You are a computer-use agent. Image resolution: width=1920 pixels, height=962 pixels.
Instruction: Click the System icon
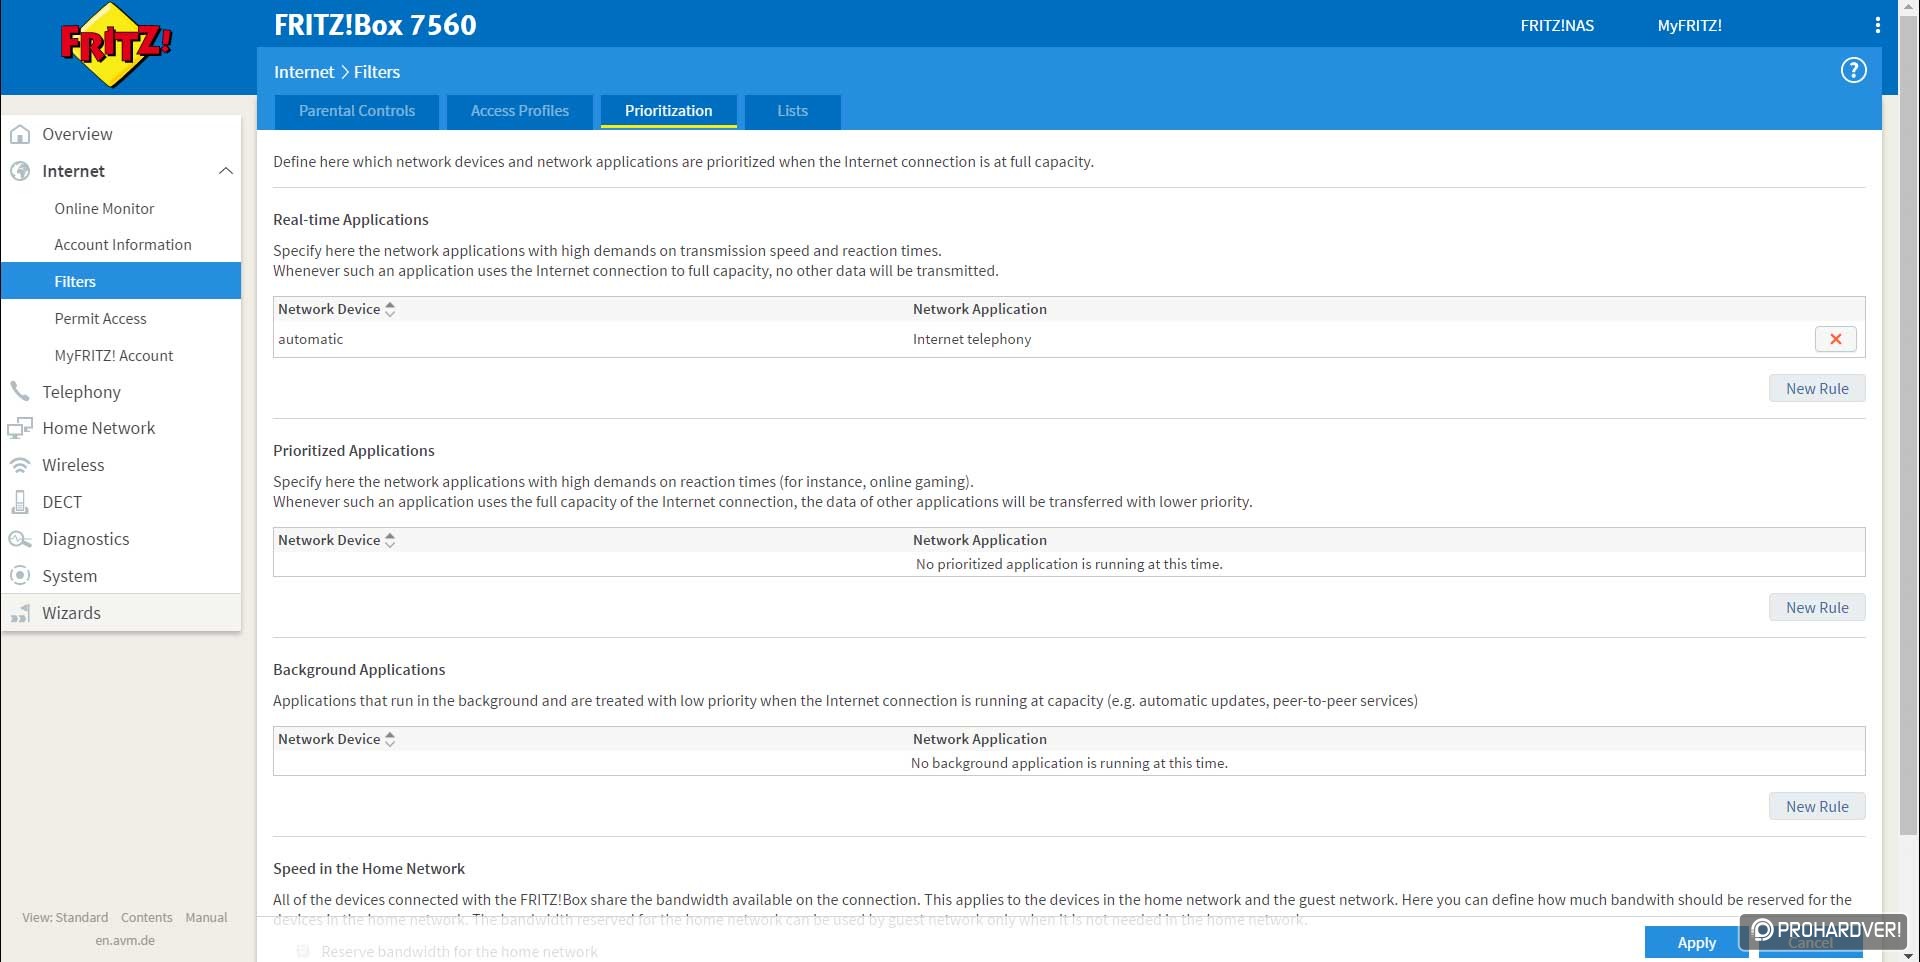click(x=20, y=575)
